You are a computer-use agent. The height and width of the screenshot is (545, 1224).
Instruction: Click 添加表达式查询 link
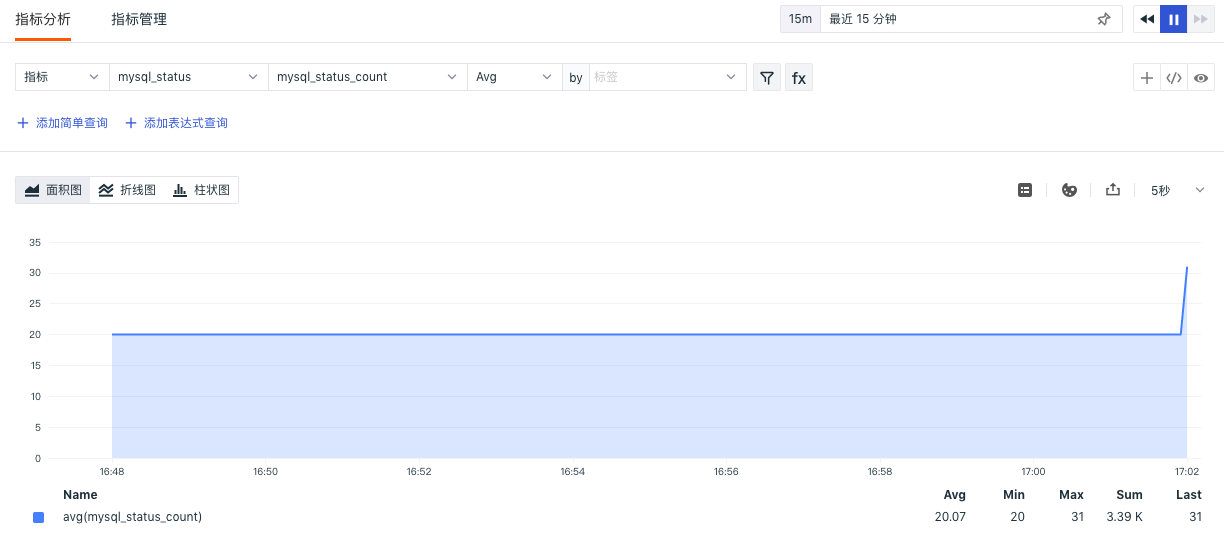point(176,123)
